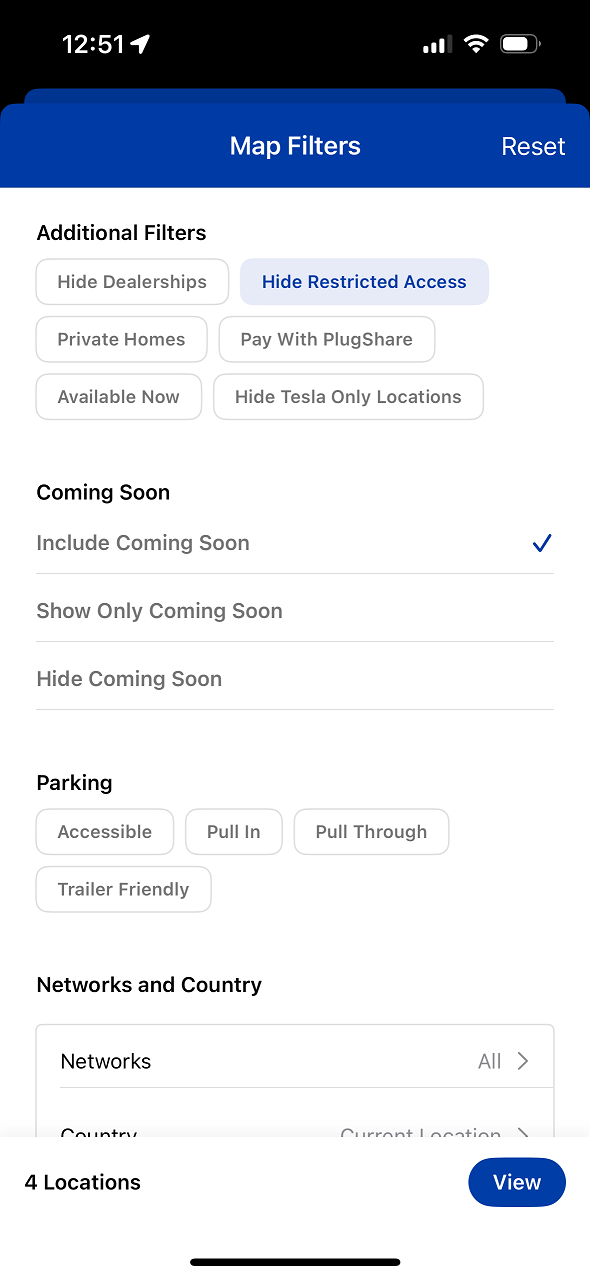Image resolution: width=590 pixels, height=1278 pixels.
Task: Tap the Wi-Fi status icon
Action: [x=476, y=44]
